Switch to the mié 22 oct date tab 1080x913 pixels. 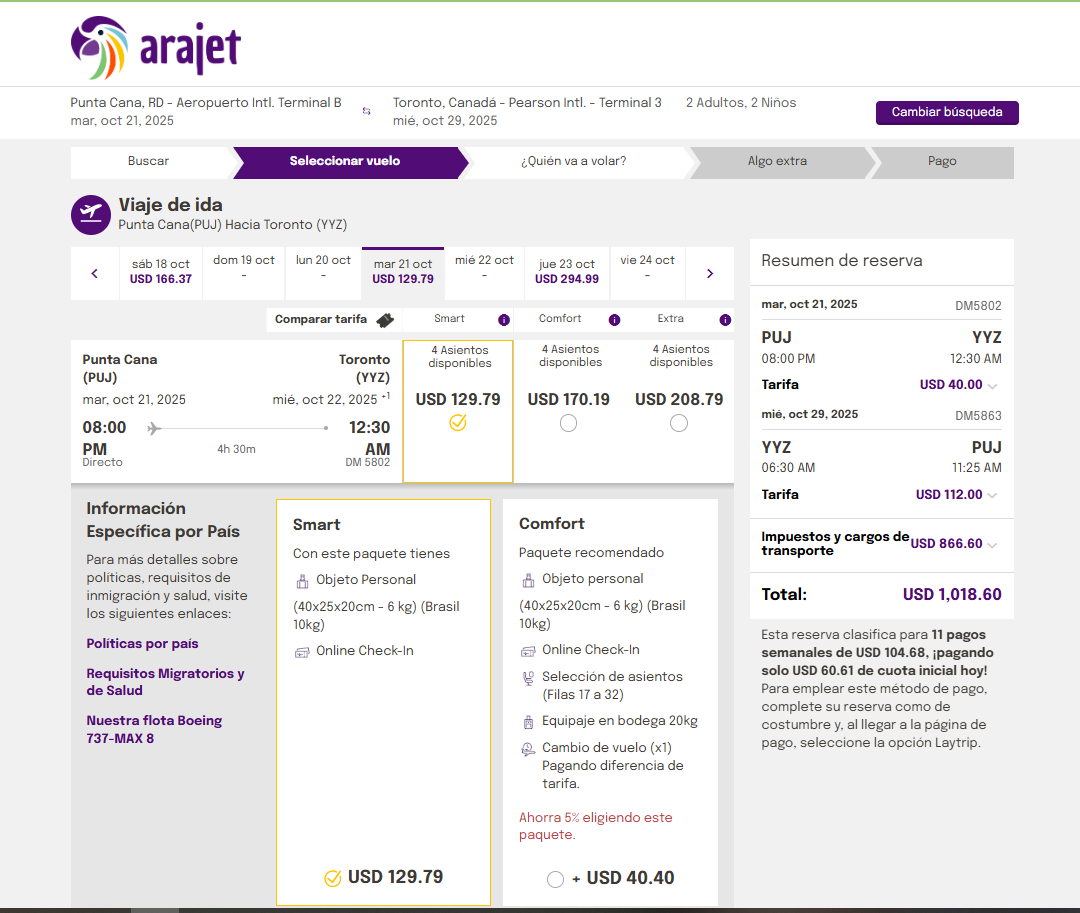tap(484, 272)
